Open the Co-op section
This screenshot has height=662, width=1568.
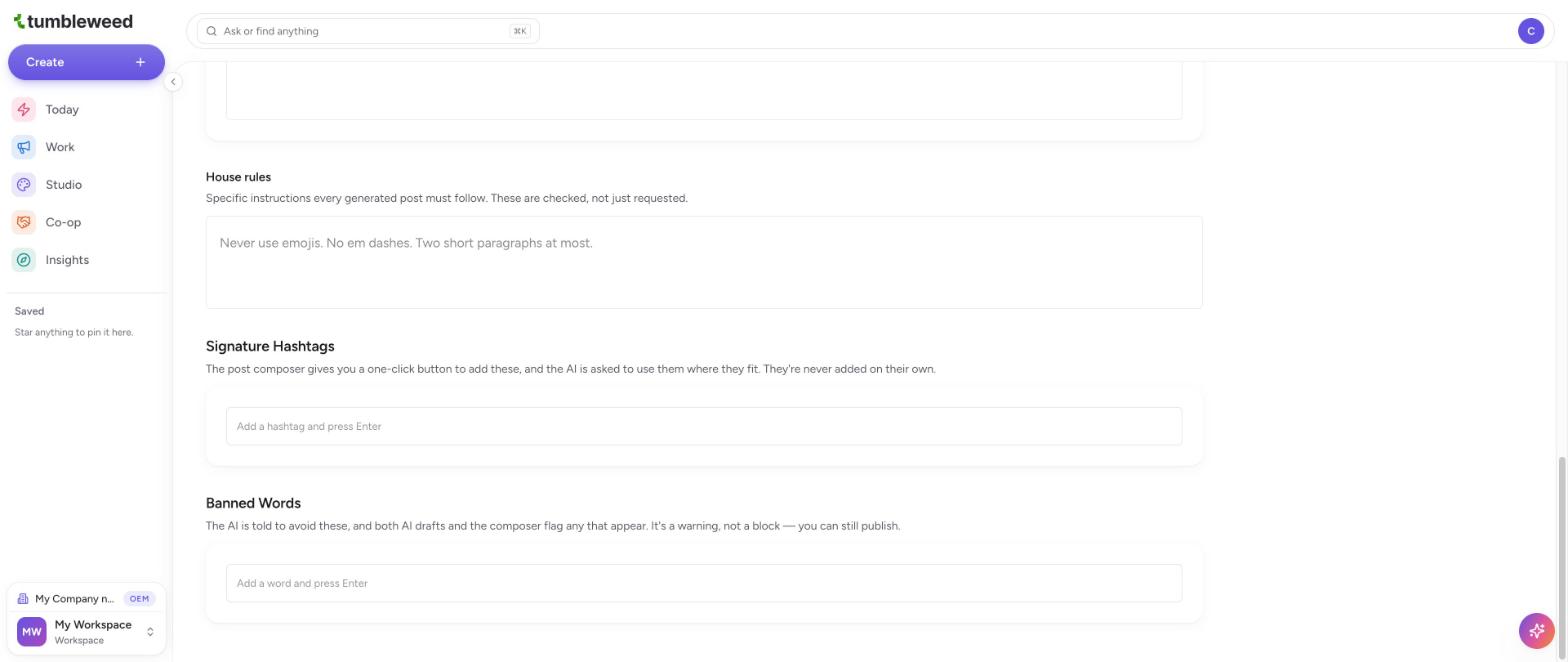(x=86, y=222)
